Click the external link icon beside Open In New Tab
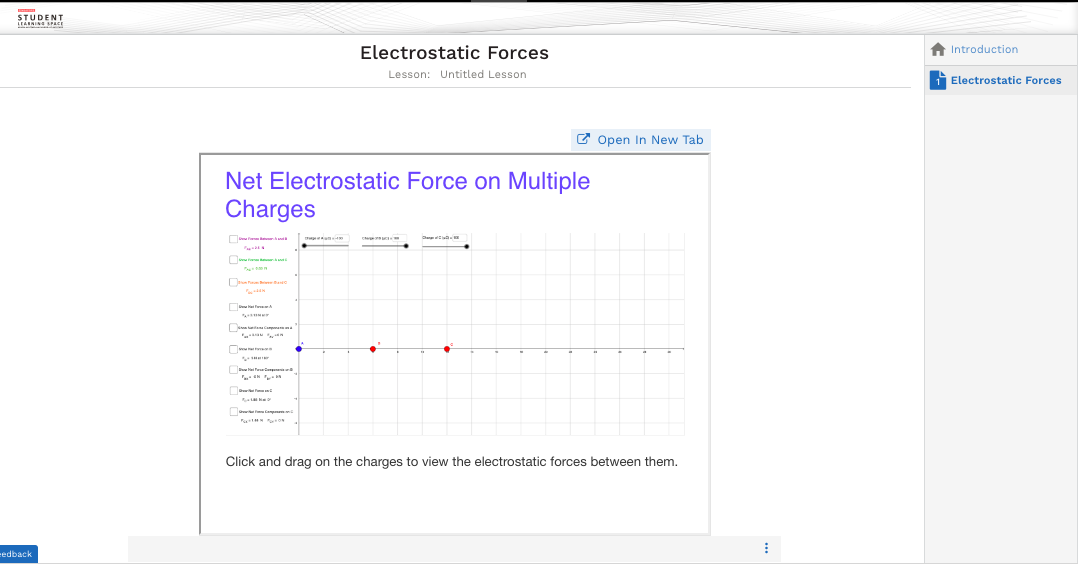The height and width of the screenshot is (564, 1078). tap(584, 140)
